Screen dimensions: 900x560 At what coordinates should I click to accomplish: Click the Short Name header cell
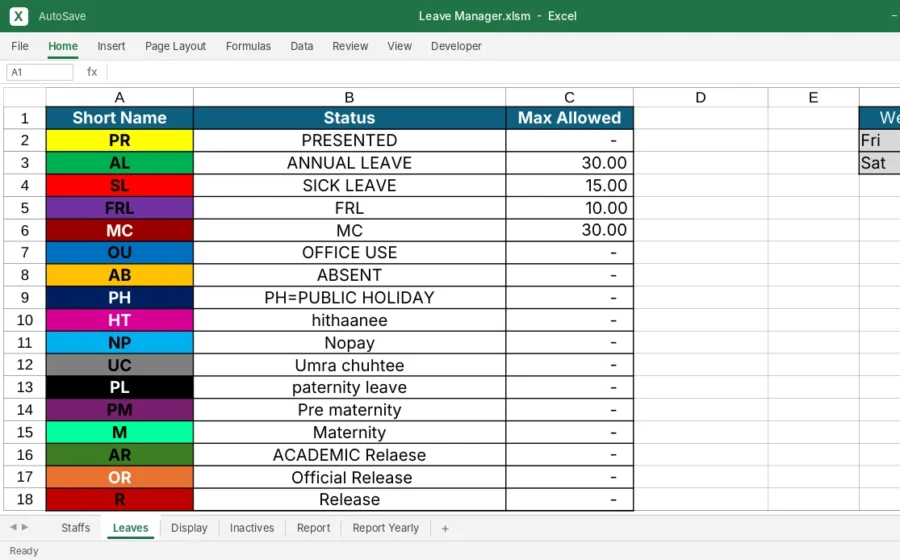(x=119, y=118)
